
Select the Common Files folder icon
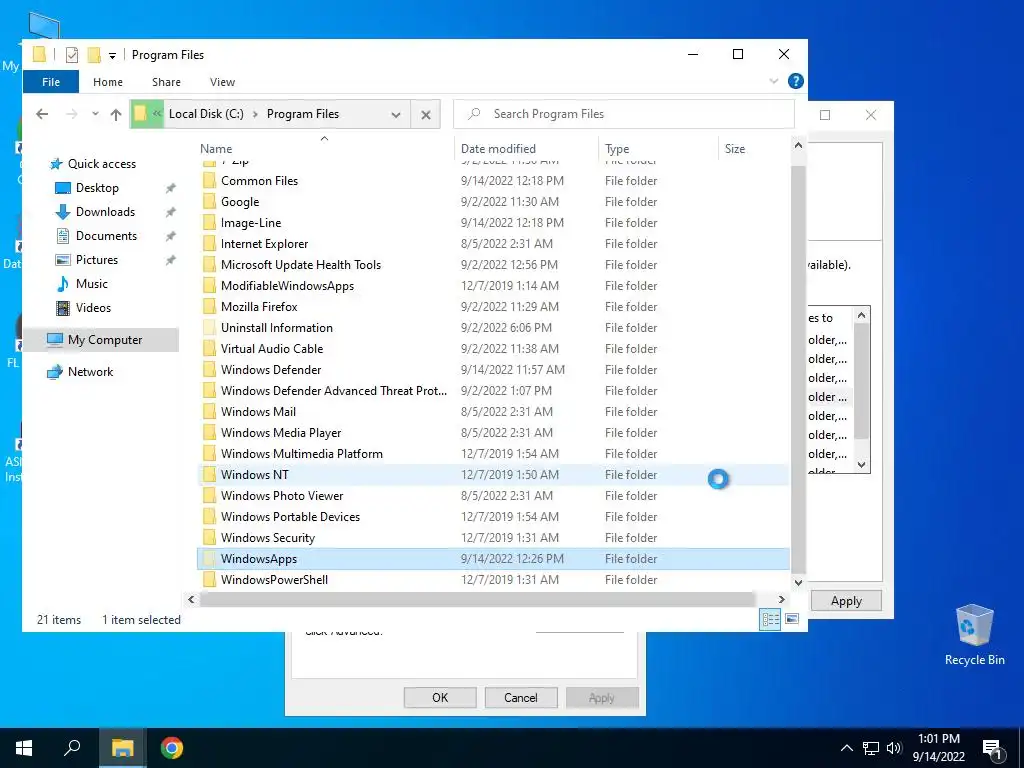(209, 181)
